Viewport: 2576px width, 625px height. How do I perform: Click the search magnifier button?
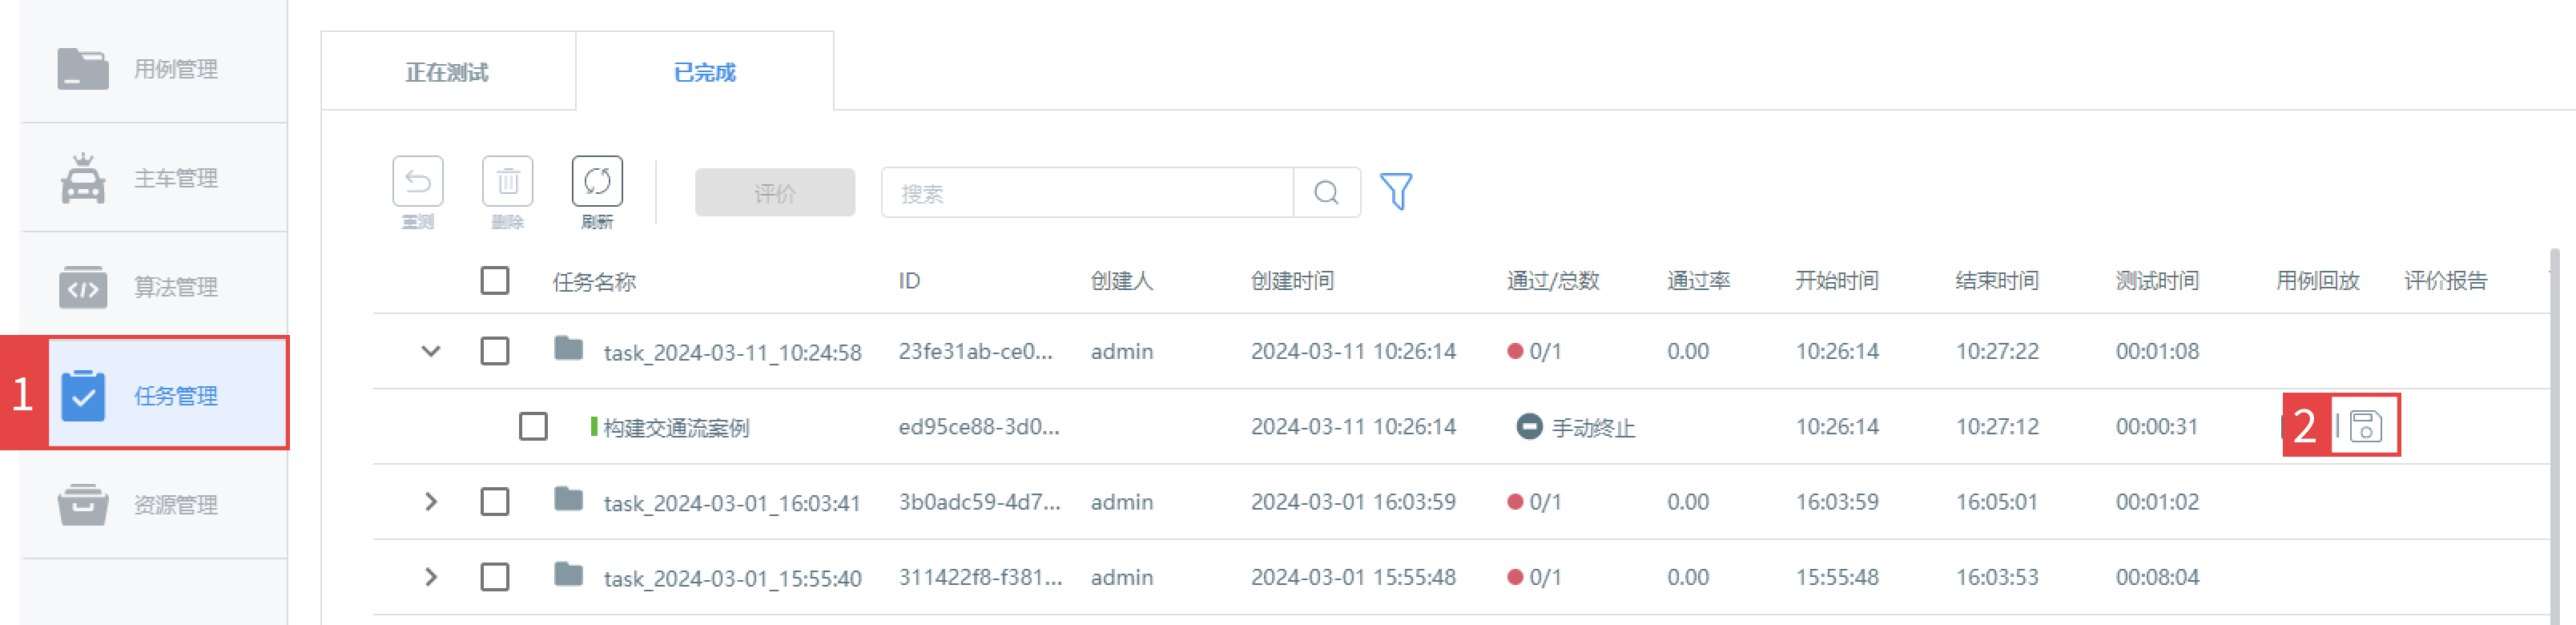click(1327, 192)
